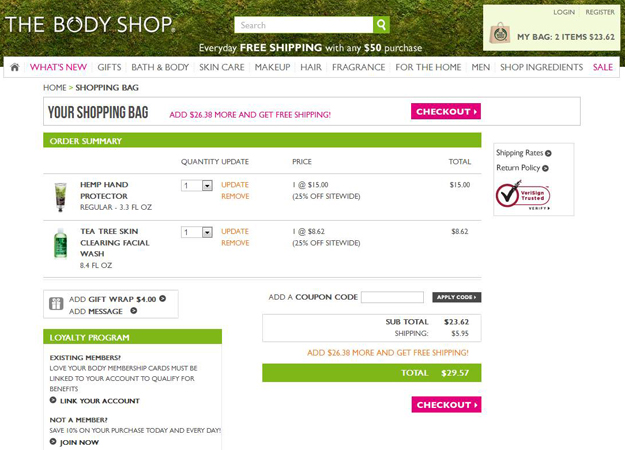Click the Register link
Image resolution: width=625 pixels, height=450 pixels.
click(600, 12)
